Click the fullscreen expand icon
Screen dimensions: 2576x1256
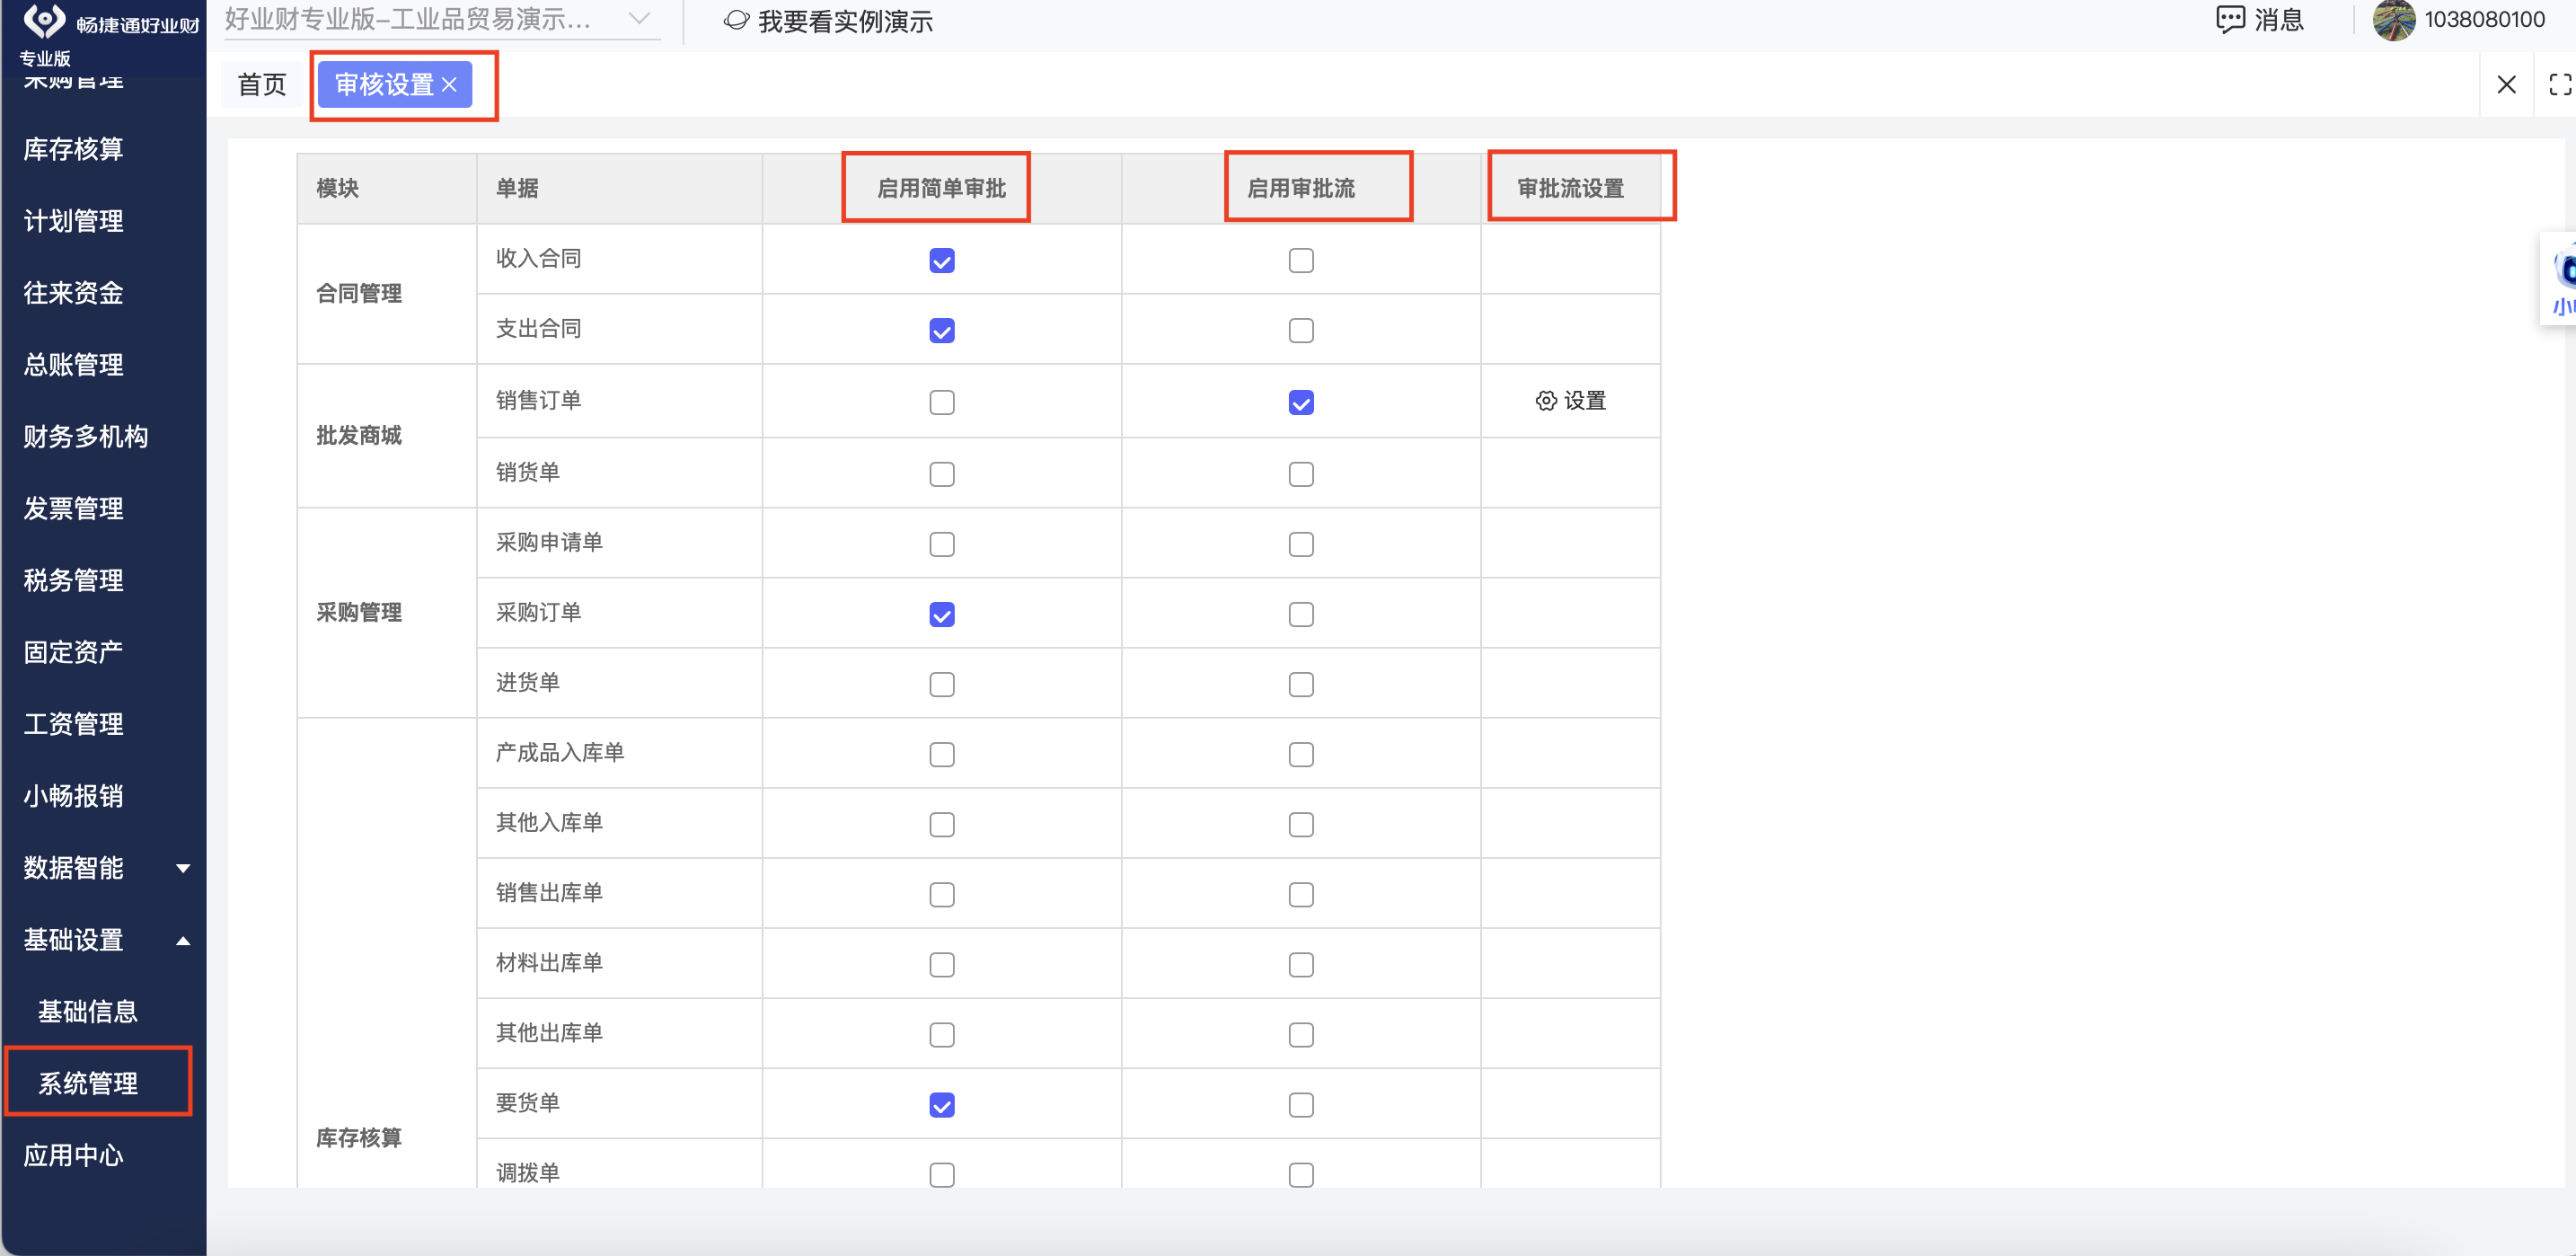pos(2559,85)
